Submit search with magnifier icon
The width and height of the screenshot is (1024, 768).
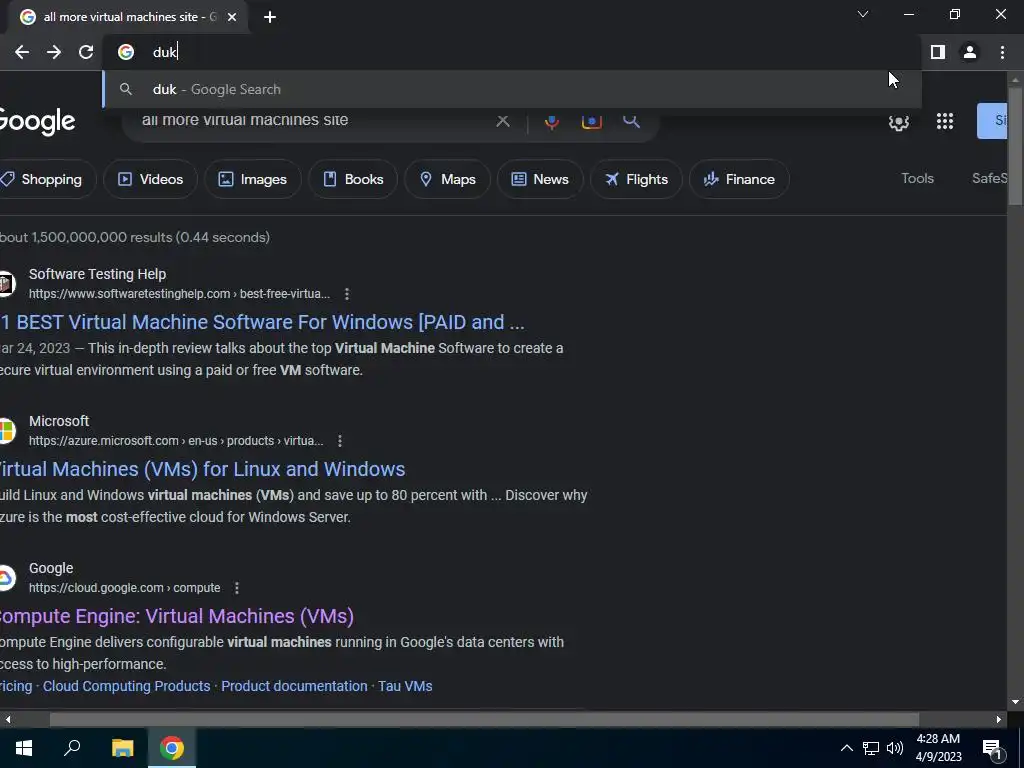631,121
